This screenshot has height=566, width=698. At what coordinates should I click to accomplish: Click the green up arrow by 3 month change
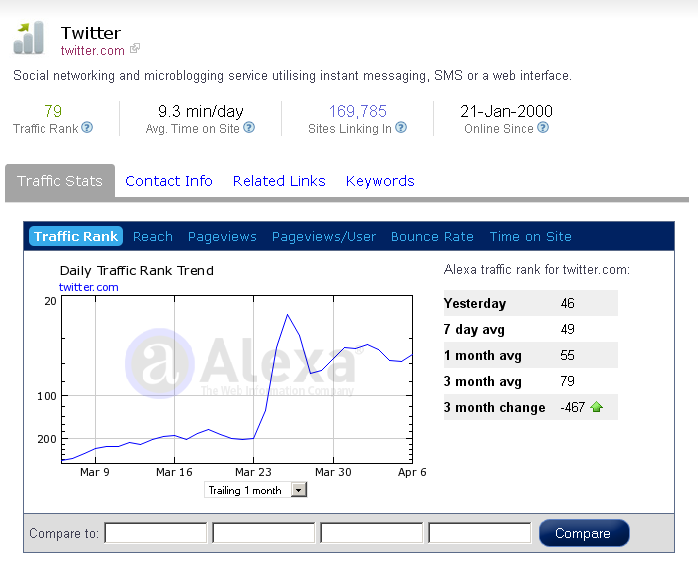(597, 407)
